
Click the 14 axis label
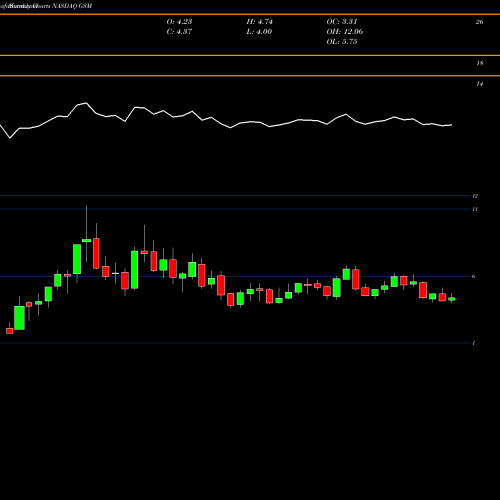tap(479, 84)
